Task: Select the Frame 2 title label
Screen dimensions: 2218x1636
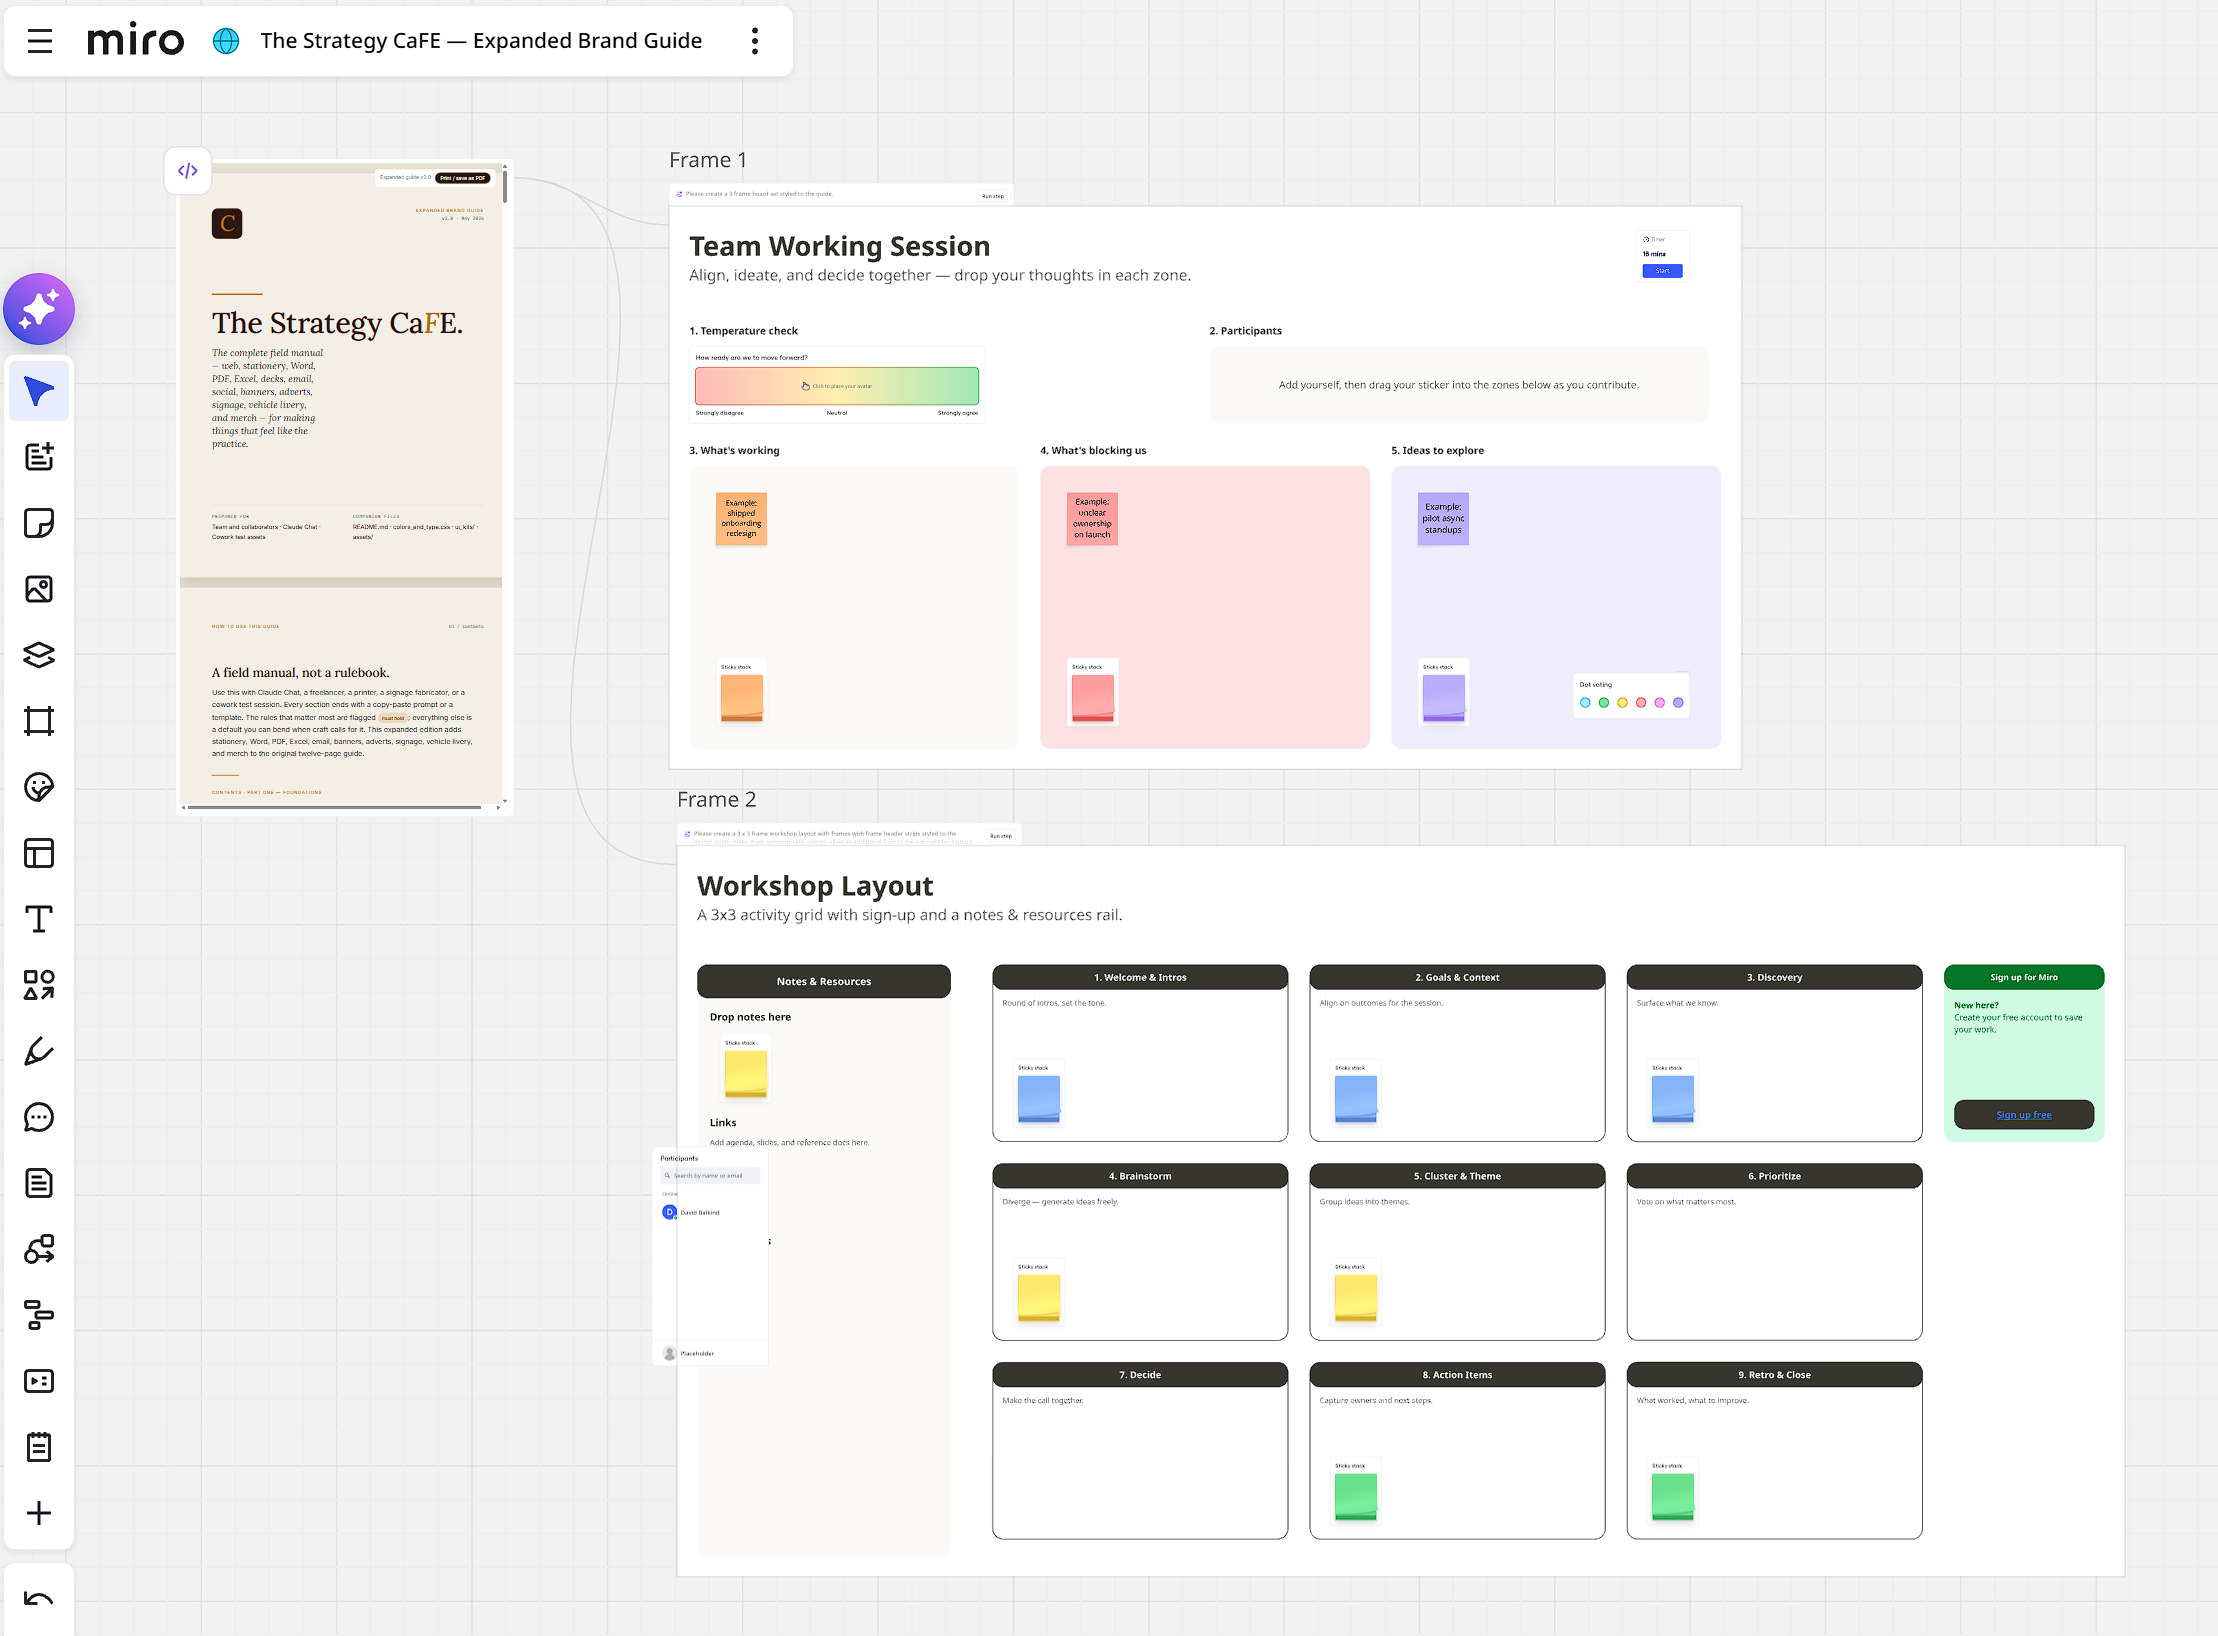Action: [x=717, y=799]
